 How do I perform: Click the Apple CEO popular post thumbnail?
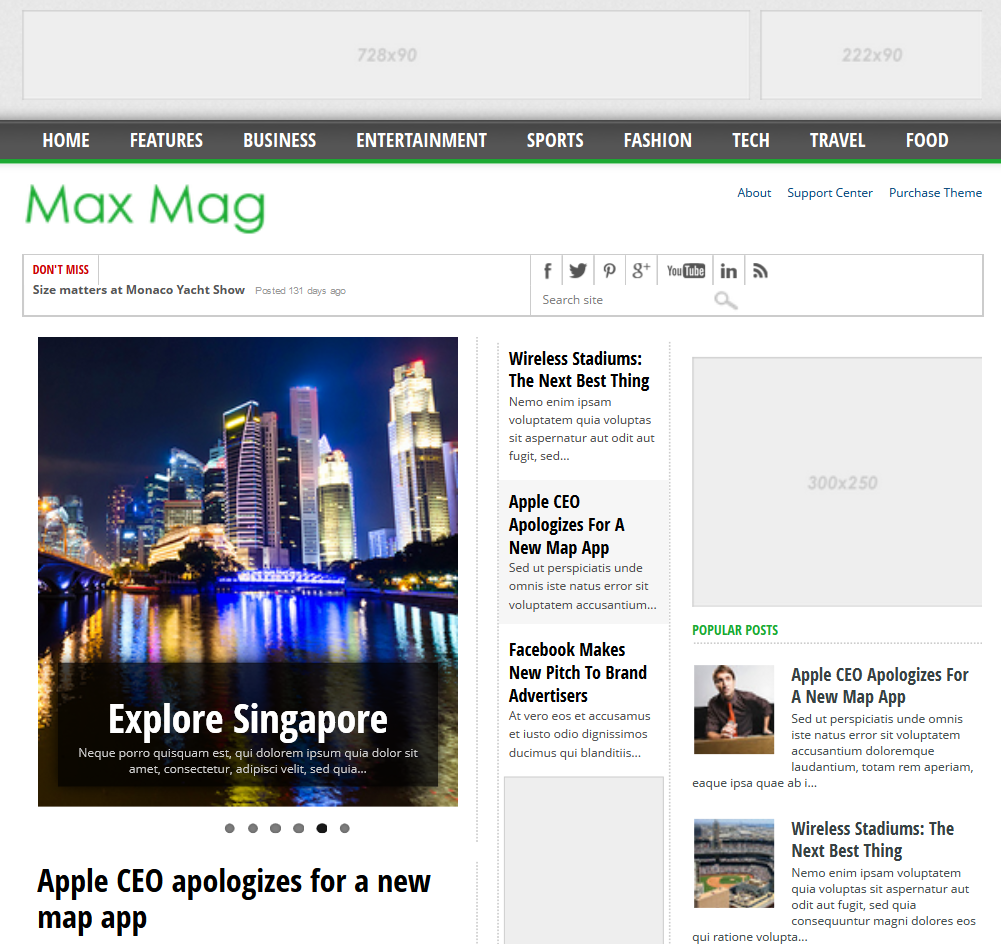click(734, 709)
